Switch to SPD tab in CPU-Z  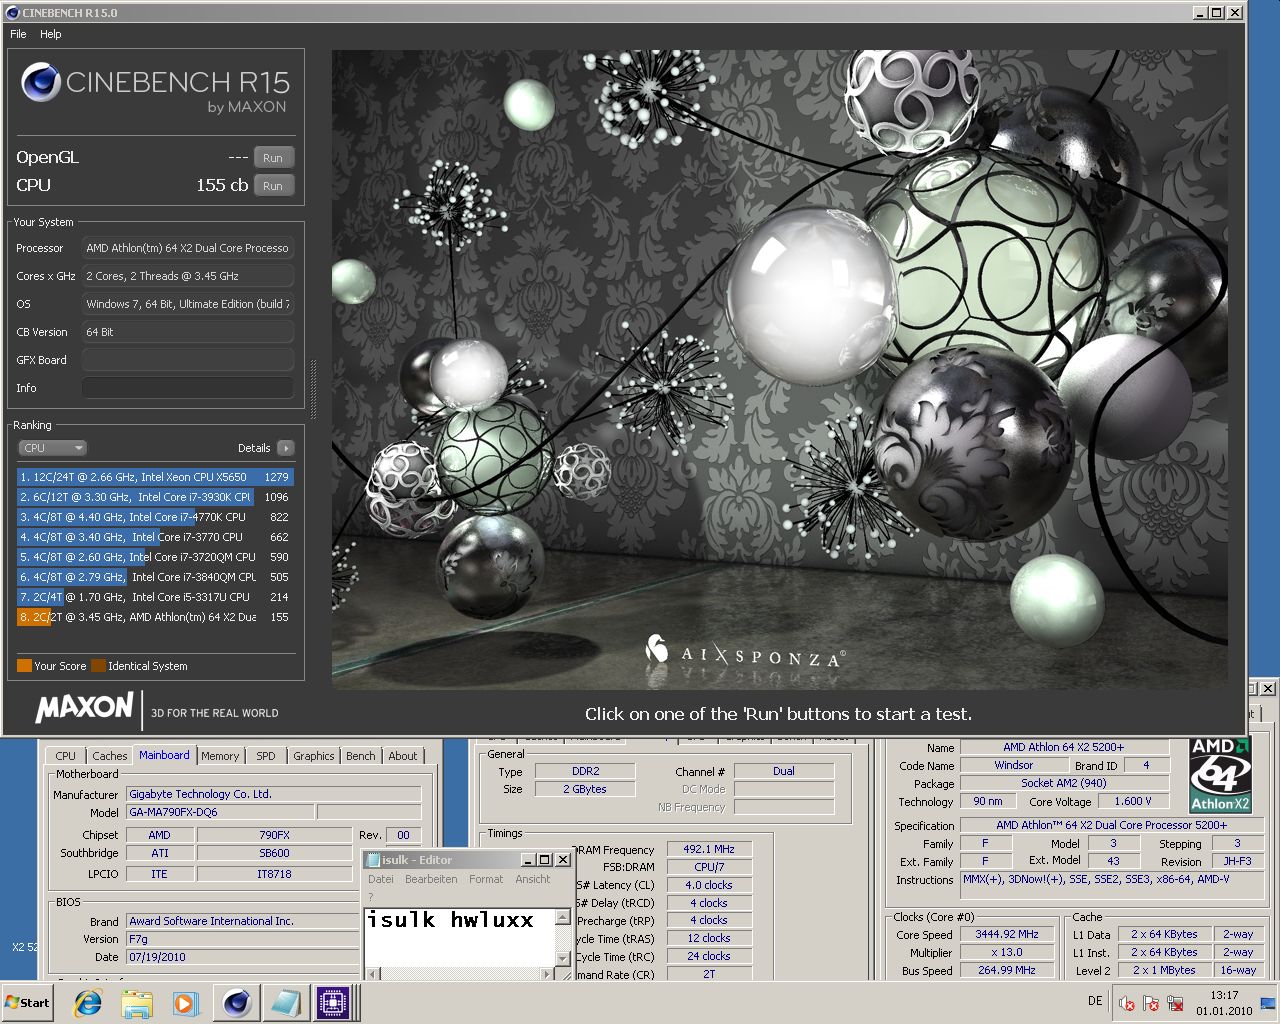[265, 756]
